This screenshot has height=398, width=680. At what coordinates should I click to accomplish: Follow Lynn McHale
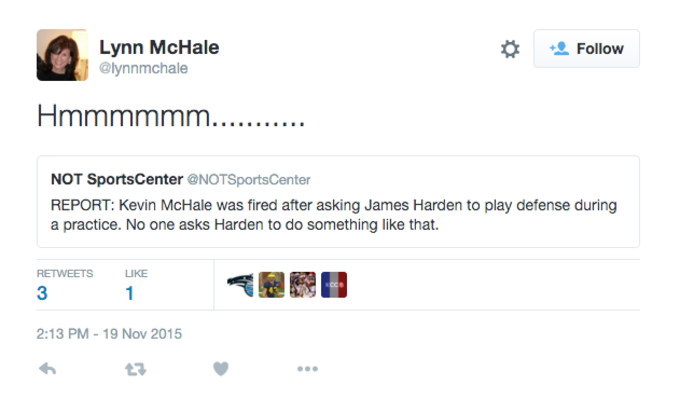point(586,49)
